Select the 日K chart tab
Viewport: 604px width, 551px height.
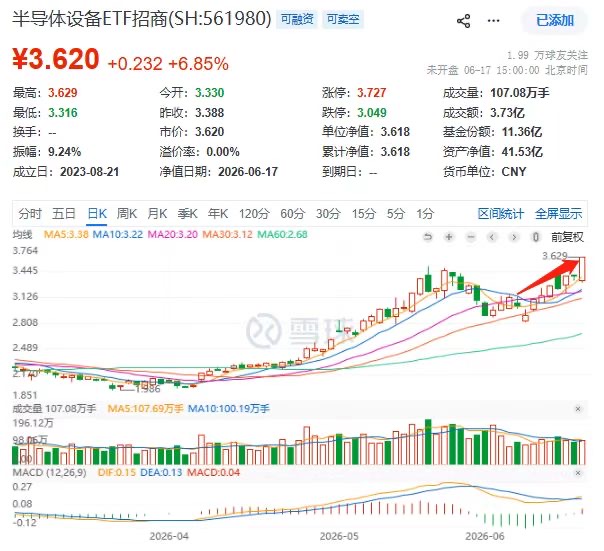pyautogui.click(x=97, y=213)
